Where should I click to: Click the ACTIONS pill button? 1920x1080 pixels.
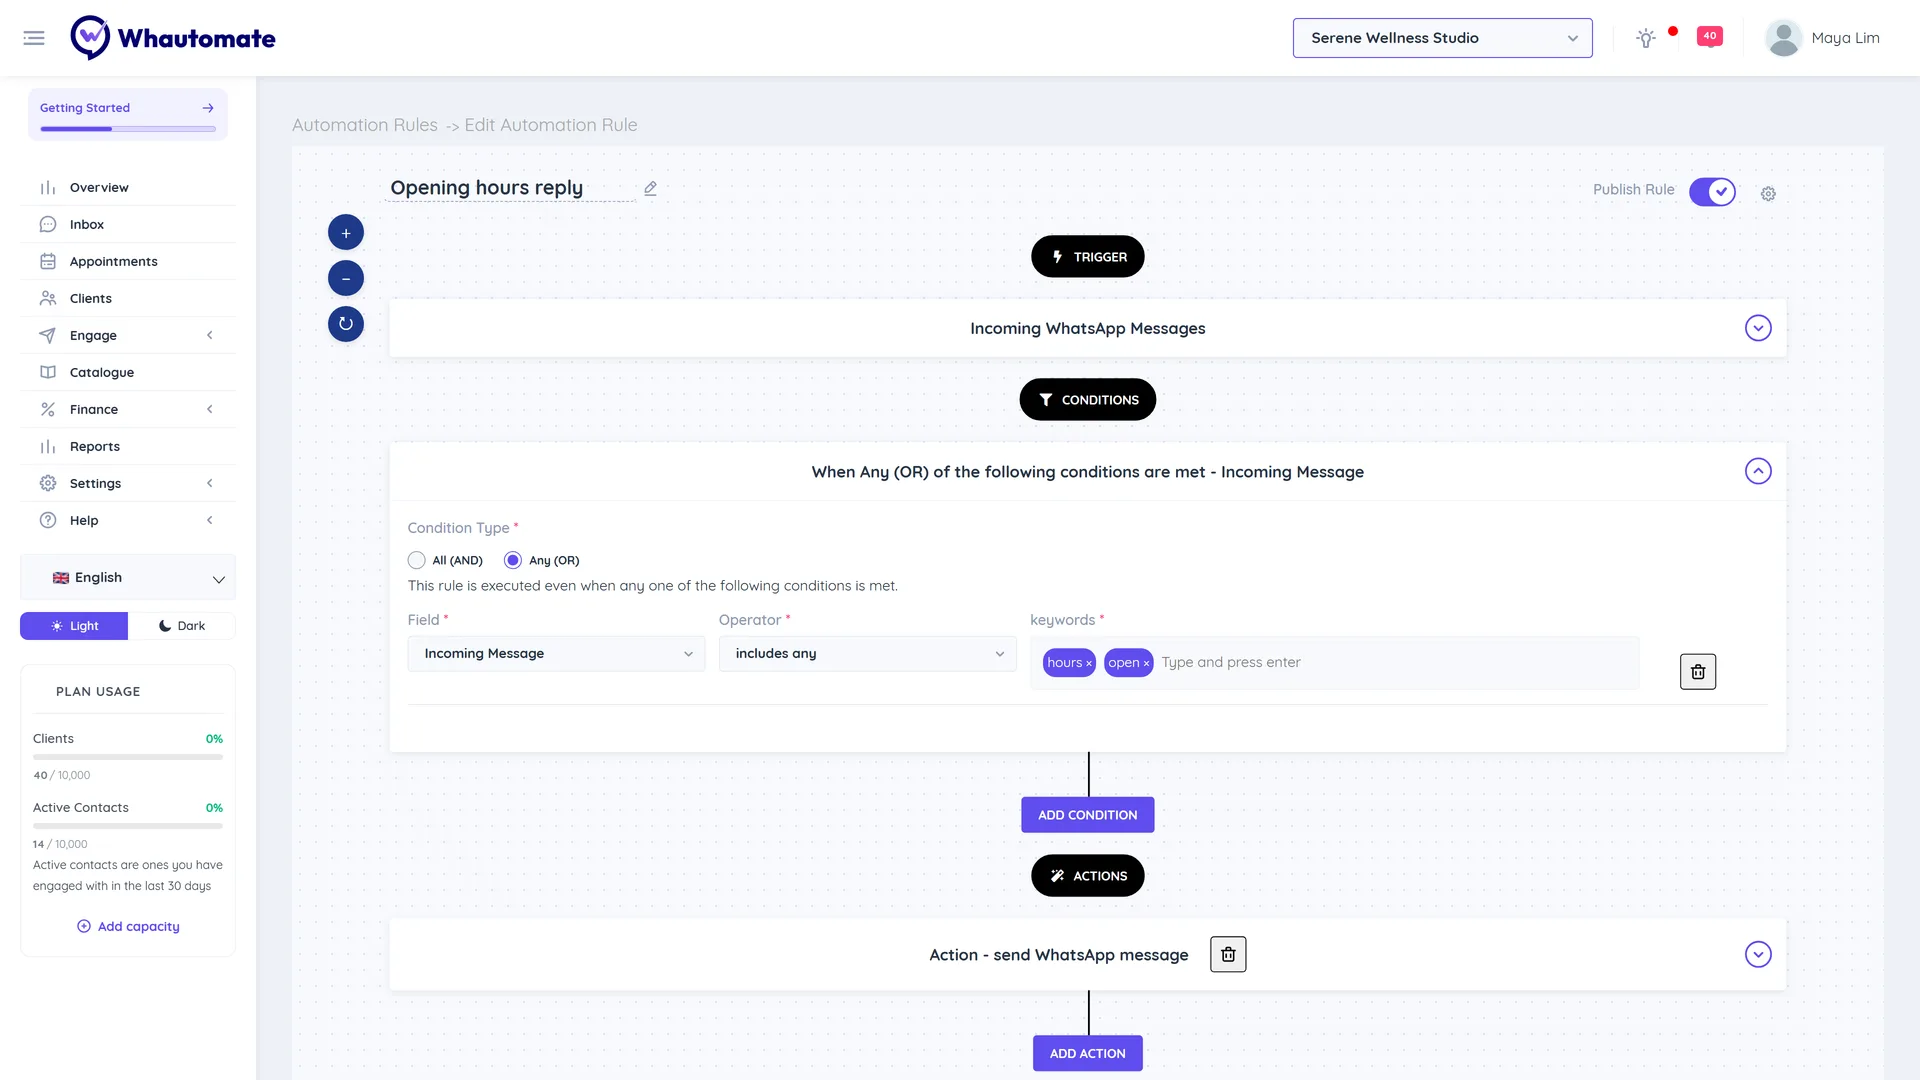(x=1088, y=876)
